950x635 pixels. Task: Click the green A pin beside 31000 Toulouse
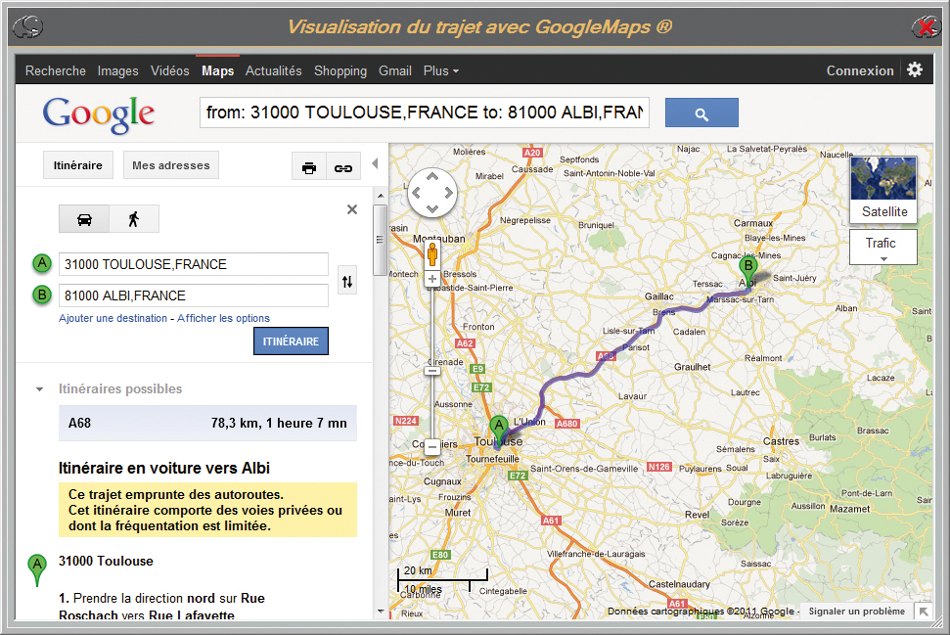click(37, 570)
